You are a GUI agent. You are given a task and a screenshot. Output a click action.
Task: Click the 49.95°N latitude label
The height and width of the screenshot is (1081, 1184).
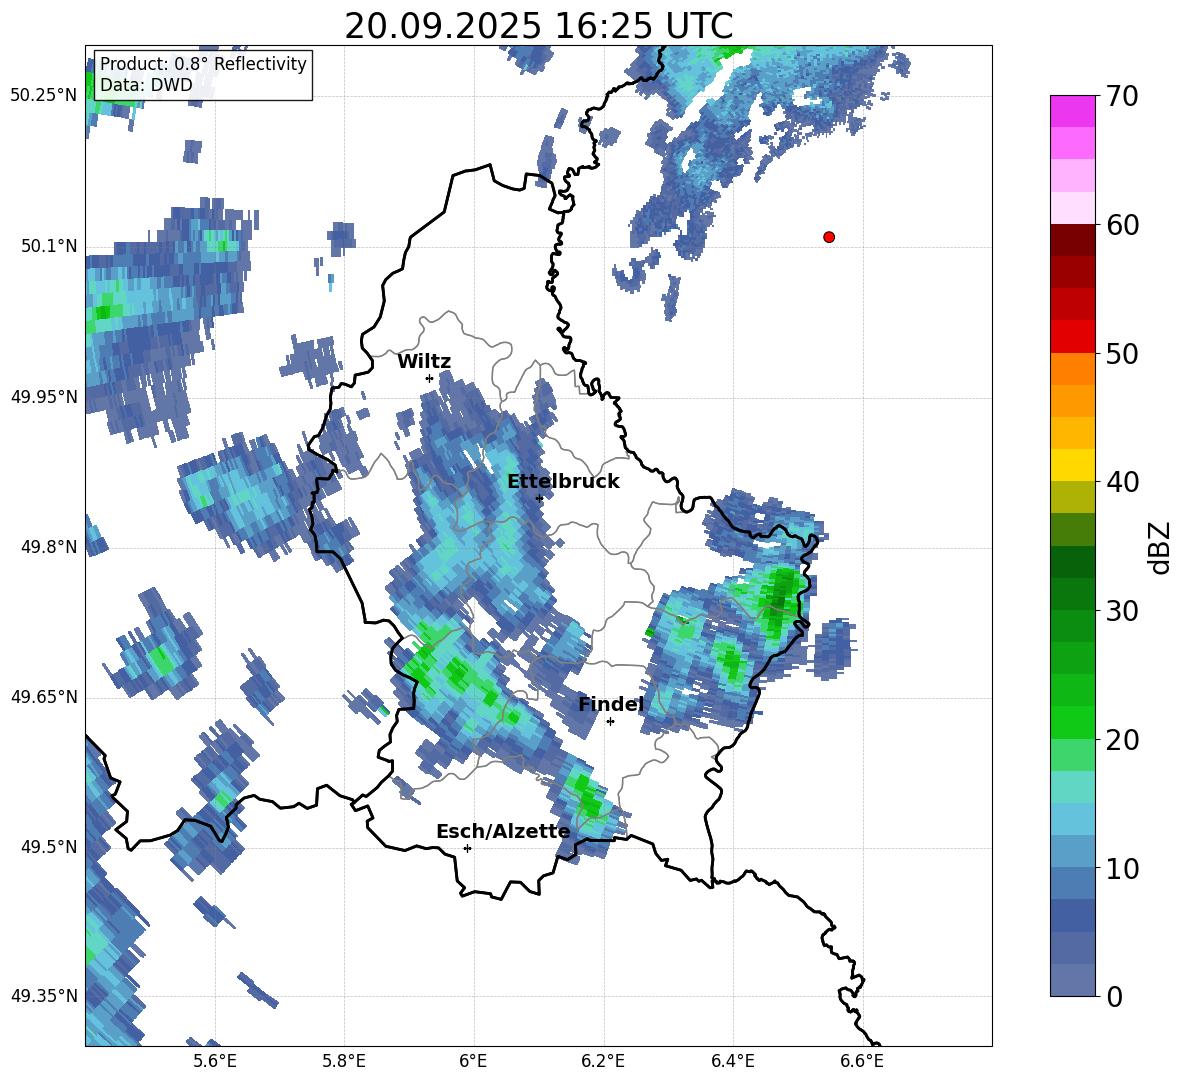point(44,397)
